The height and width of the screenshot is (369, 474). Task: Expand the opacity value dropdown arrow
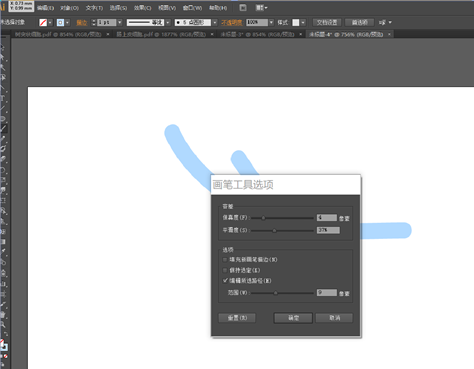point(271,22)
